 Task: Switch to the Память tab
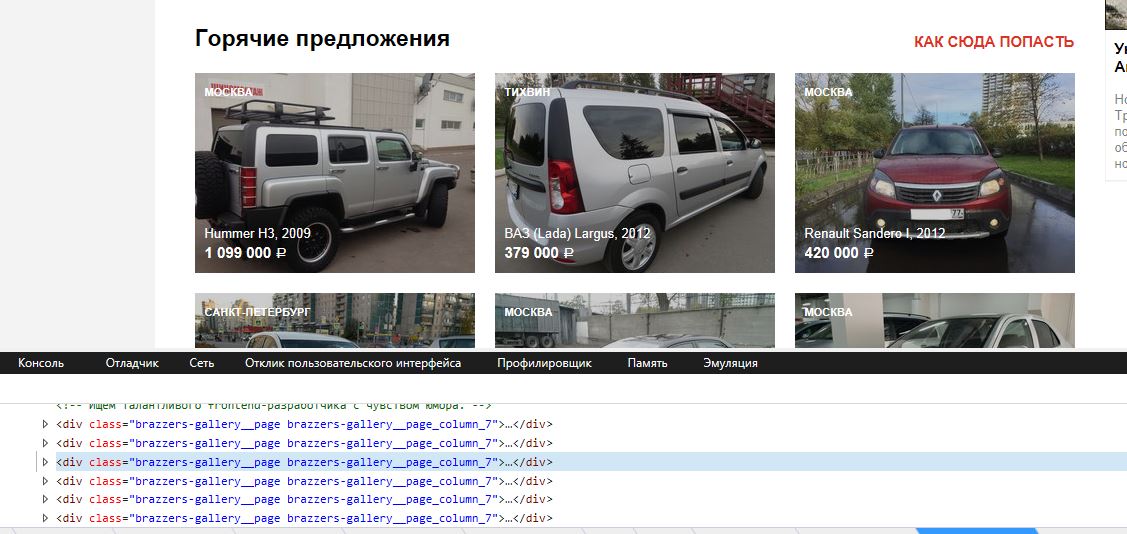(x=647, y=363)
